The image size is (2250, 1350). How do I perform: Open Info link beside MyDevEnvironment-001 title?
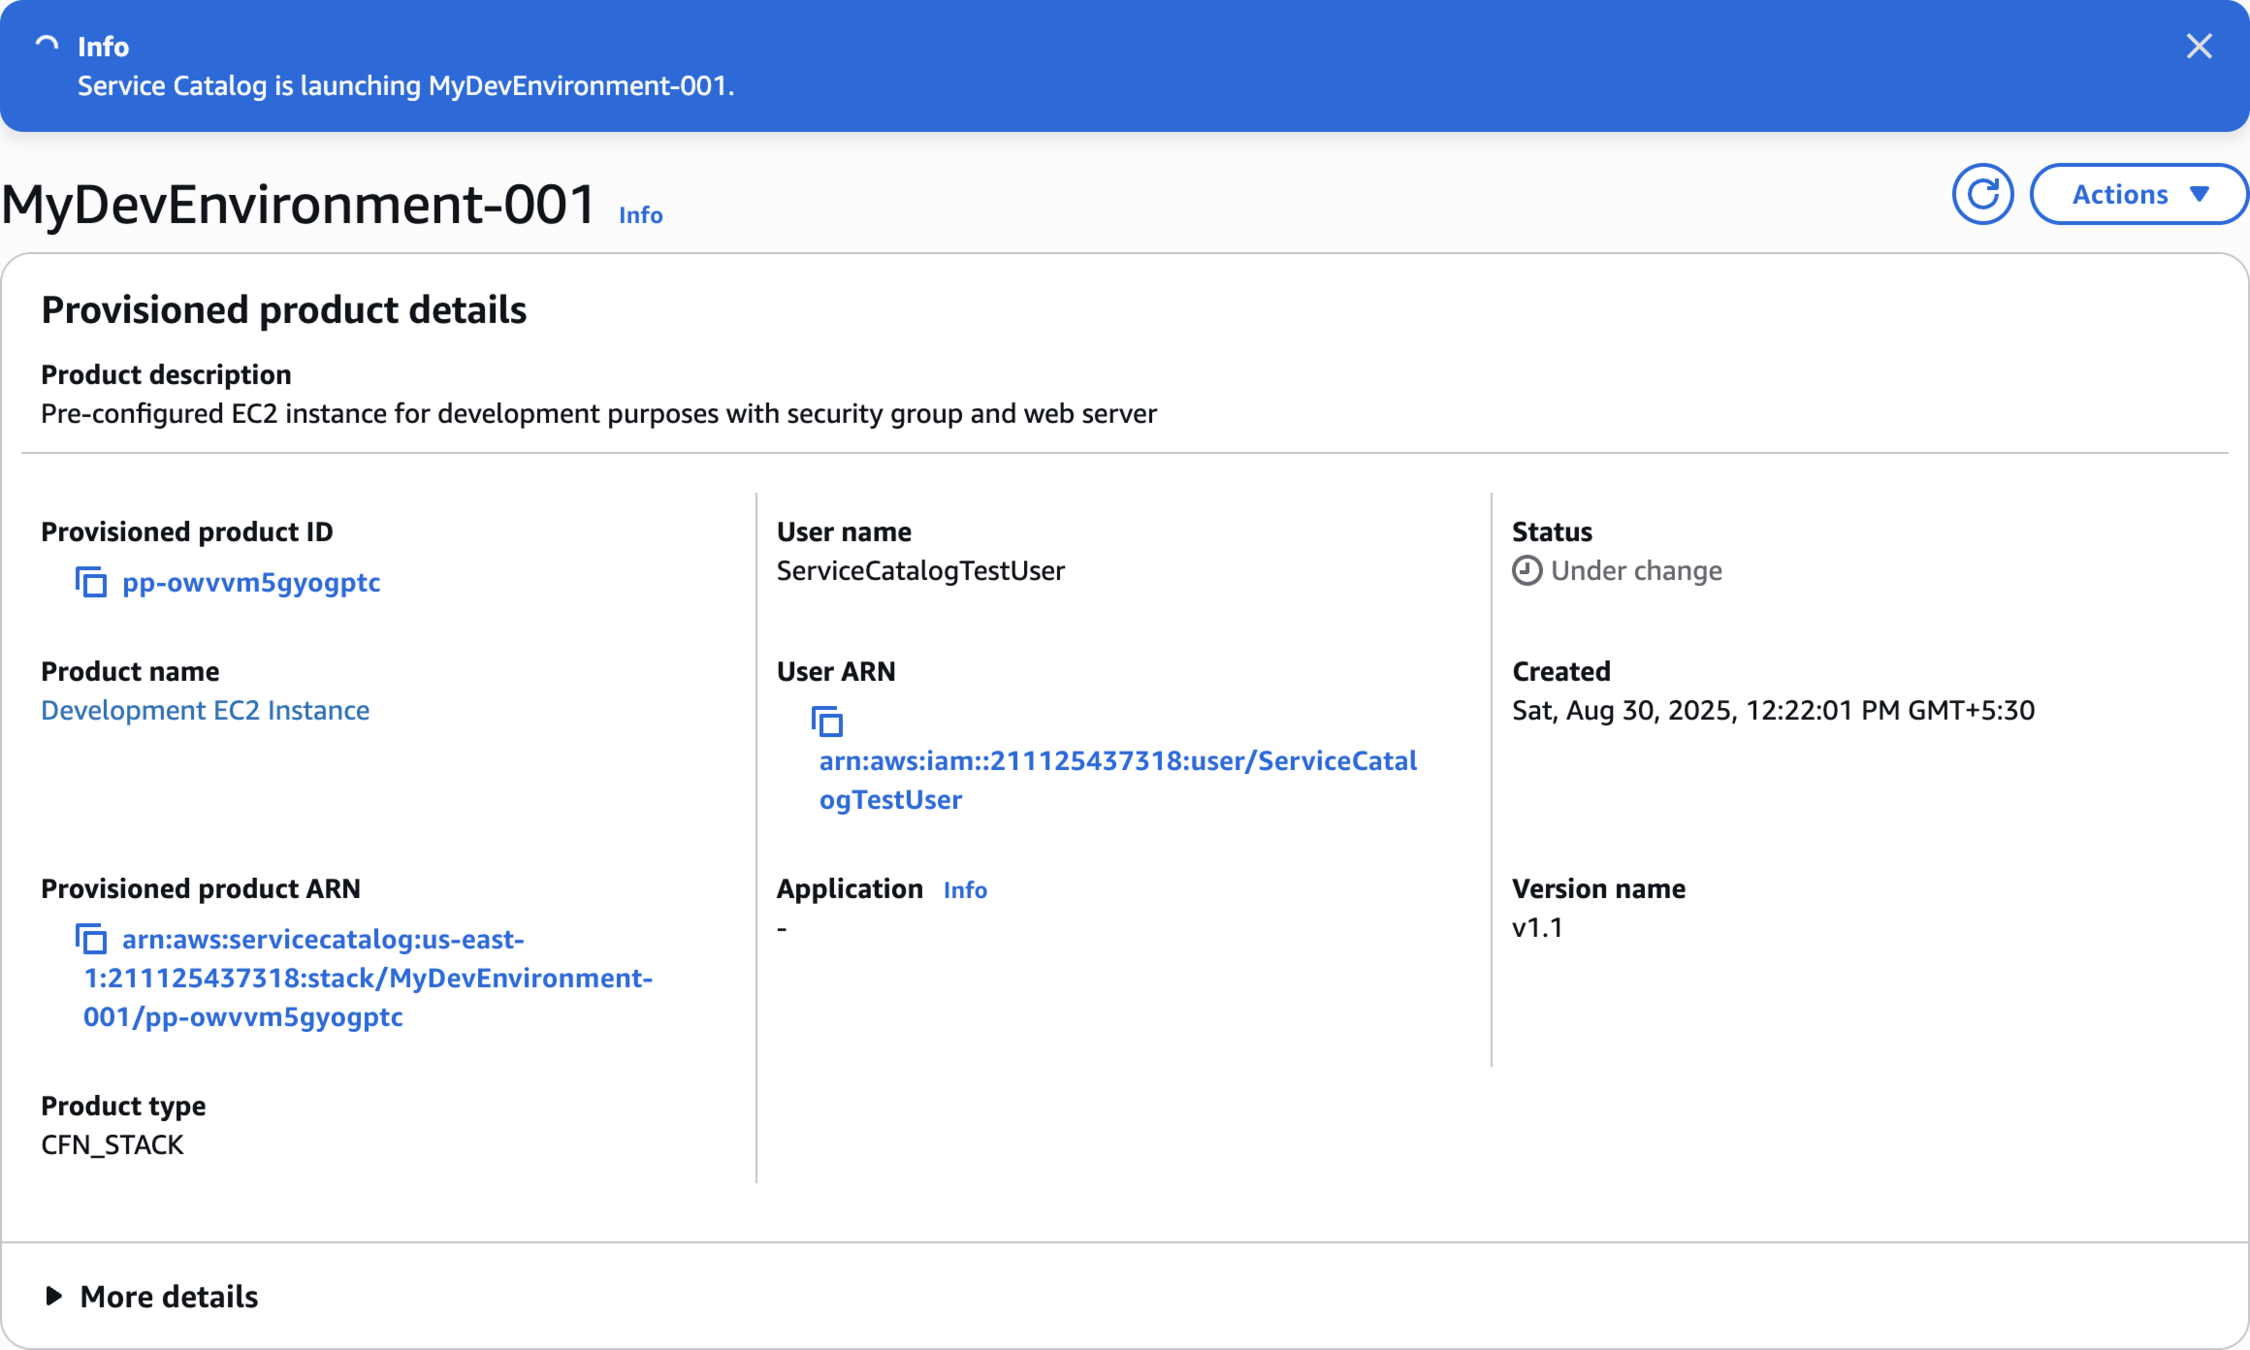(x=640, y=215)
